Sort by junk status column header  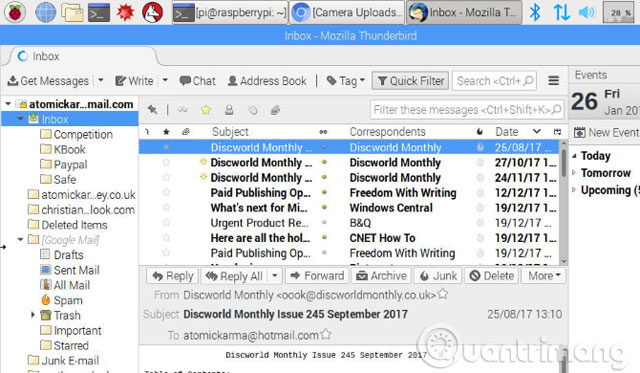480,132
